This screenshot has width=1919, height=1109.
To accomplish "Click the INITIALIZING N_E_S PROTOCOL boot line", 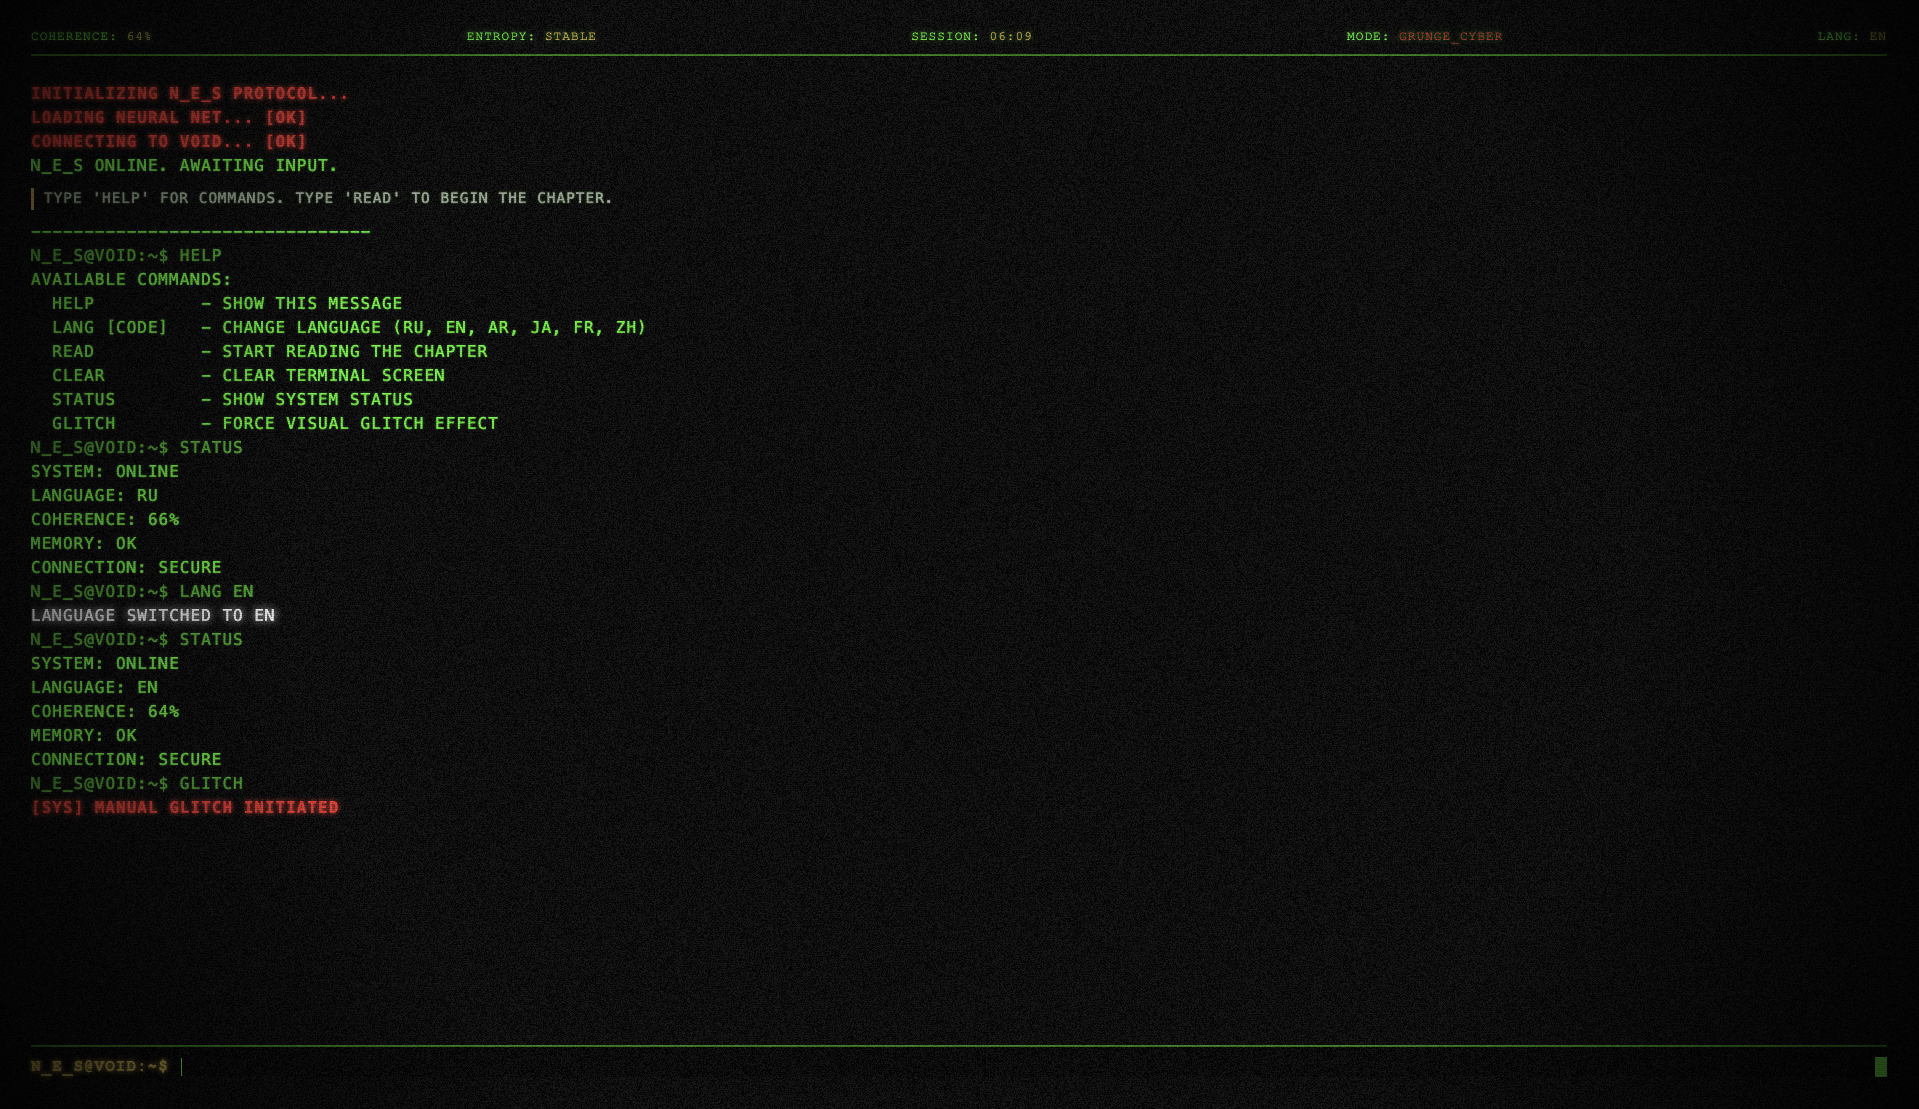I will pos(189,93).
